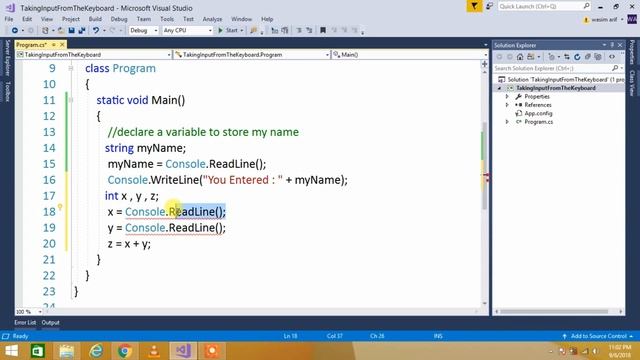Click the Collapse All icon in Solution Explorer
Image resolution: width=640 pixels, height=360 pixels.
(588, 57)
